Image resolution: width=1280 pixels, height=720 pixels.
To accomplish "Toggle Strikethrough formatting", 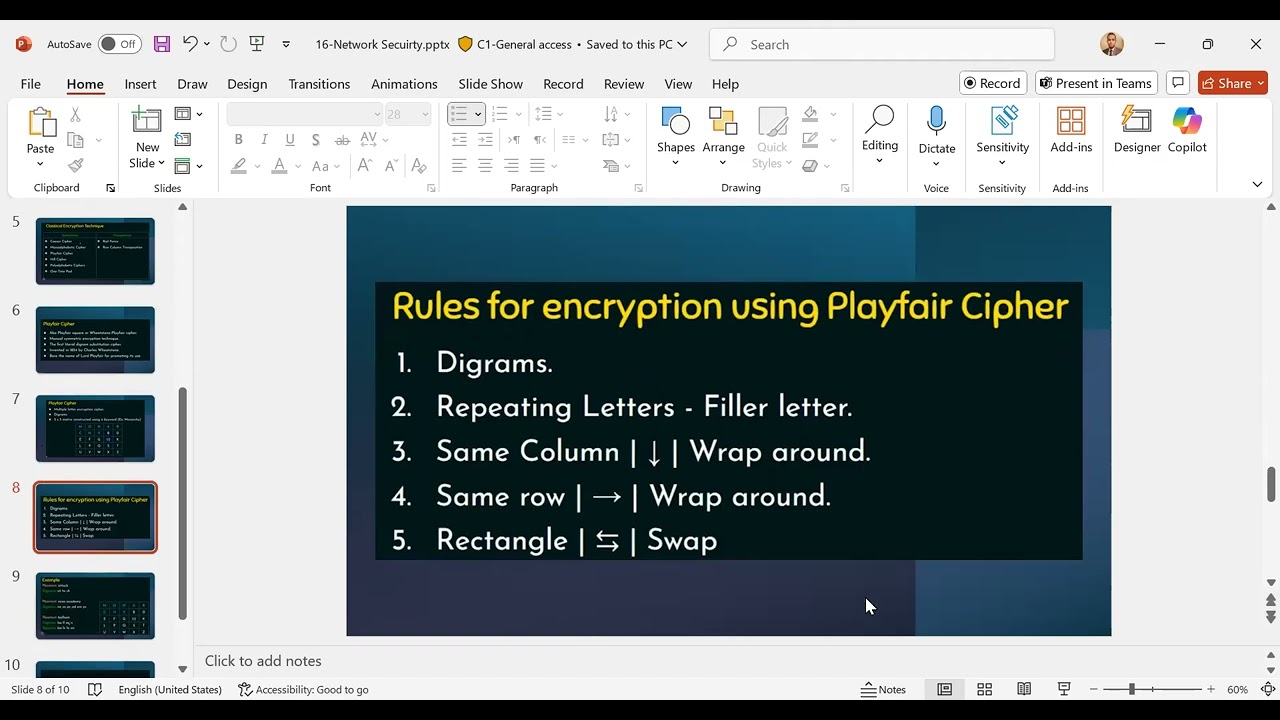I will [342, 140].
